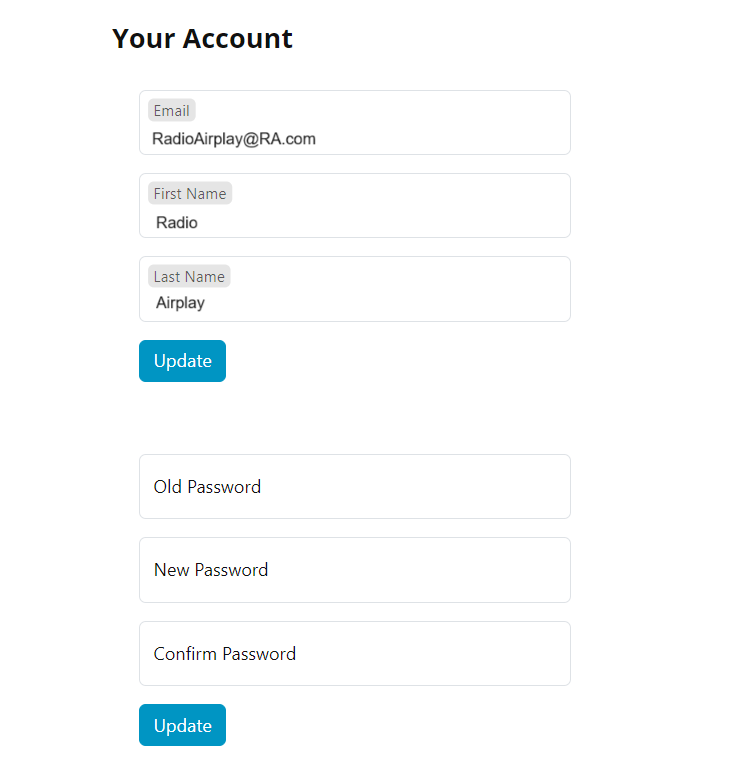Click the Old Password field
This screenshot has width=748, height=757.
[354, 487]
